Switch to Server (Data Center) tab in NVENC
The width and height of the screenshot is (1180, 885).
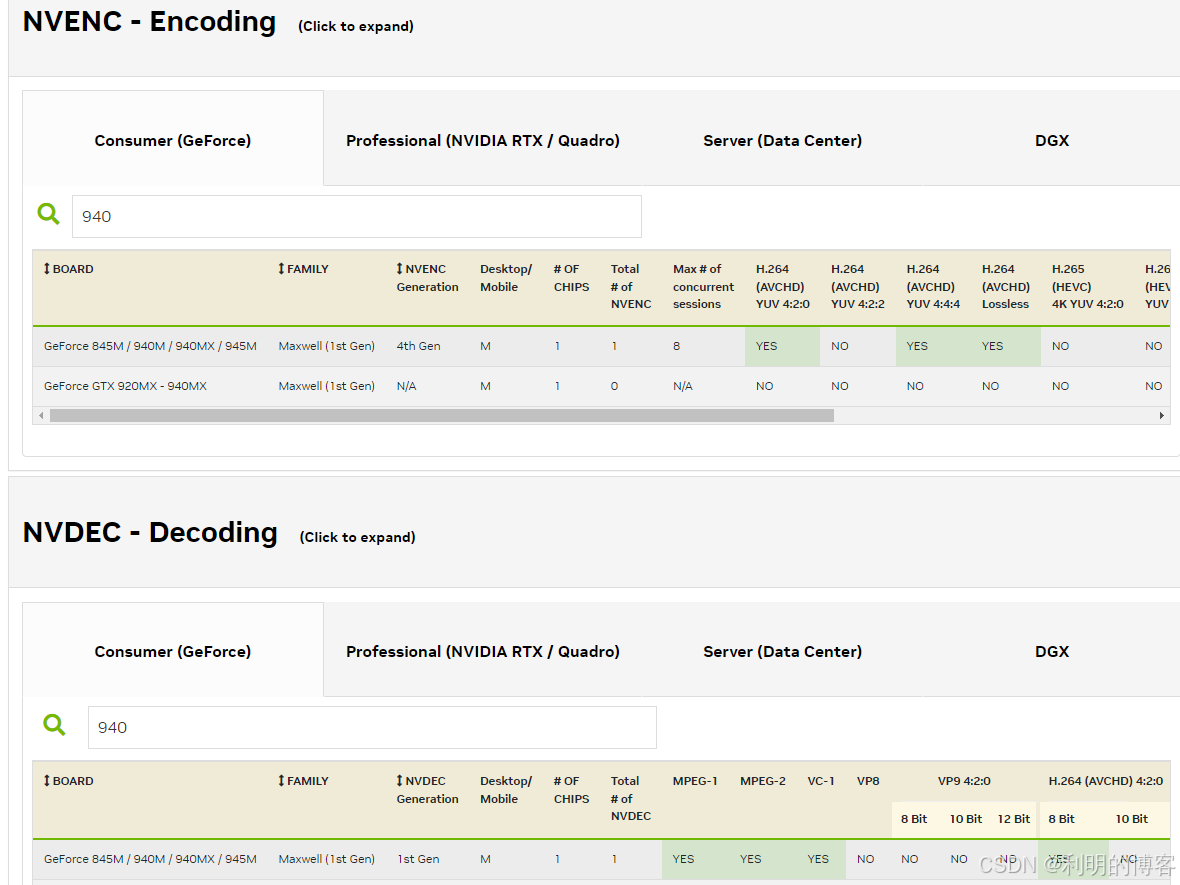click(x=783, y=140)
